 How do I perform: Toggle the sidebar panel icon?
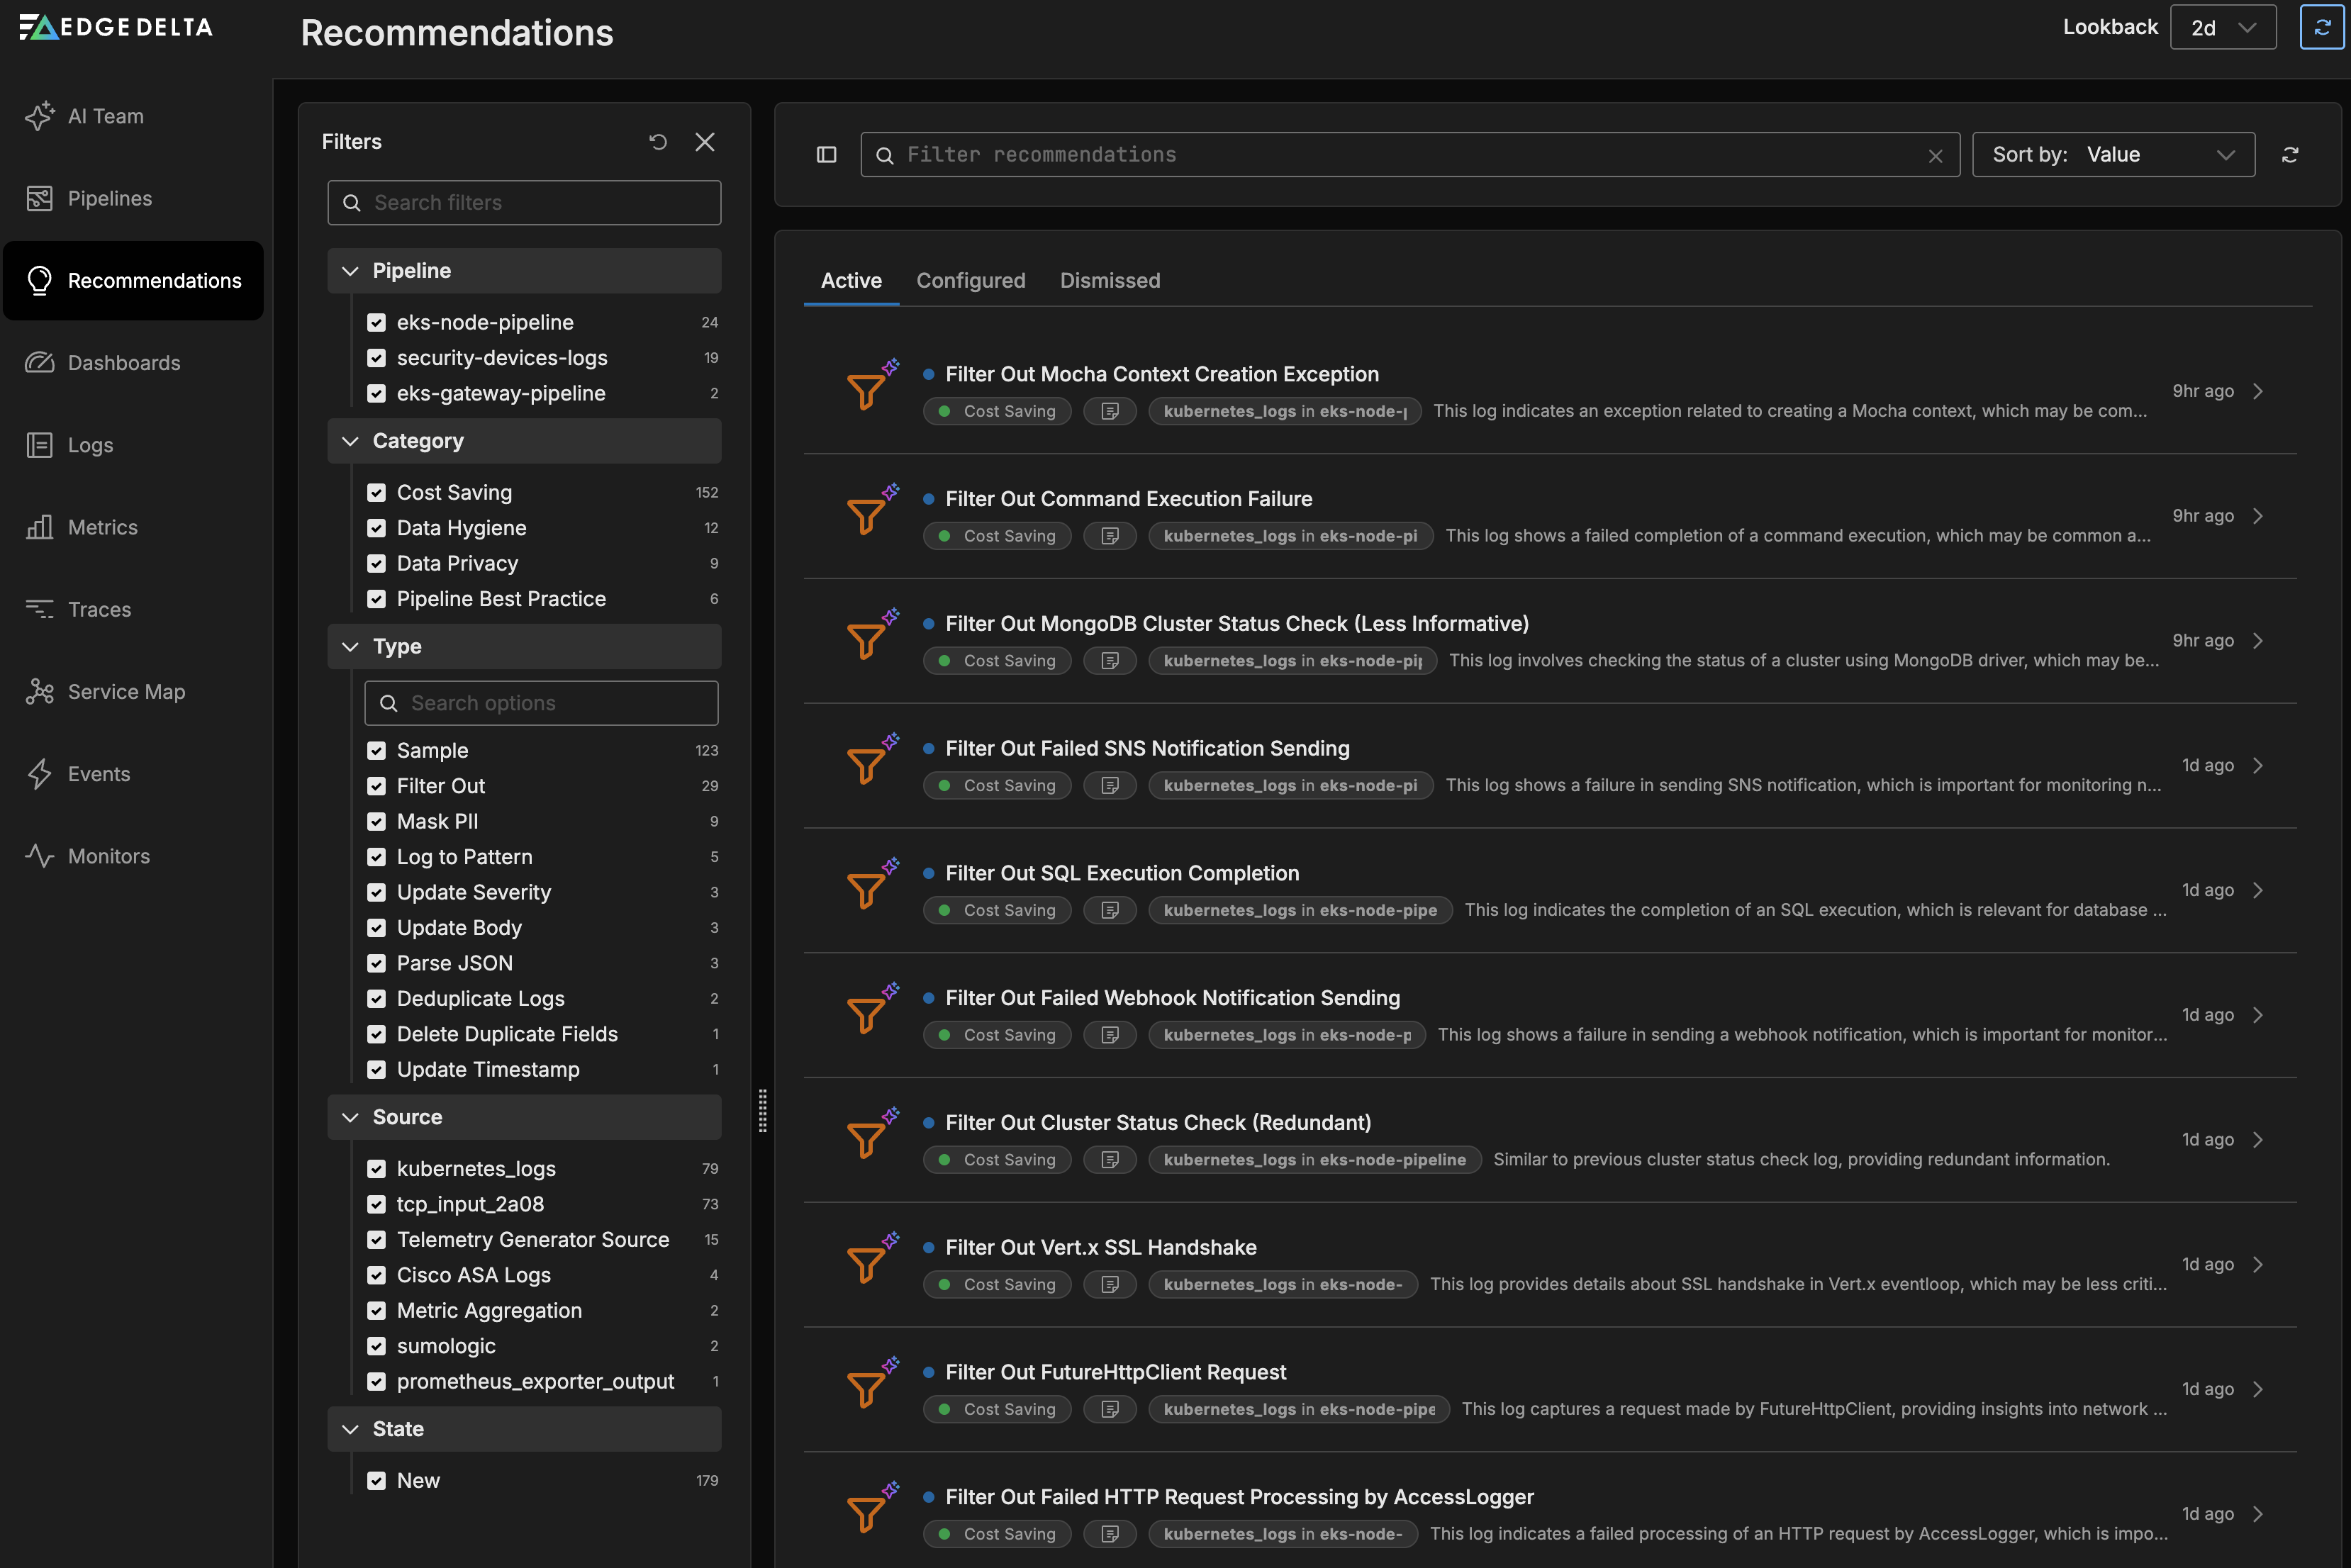[826, 155]
